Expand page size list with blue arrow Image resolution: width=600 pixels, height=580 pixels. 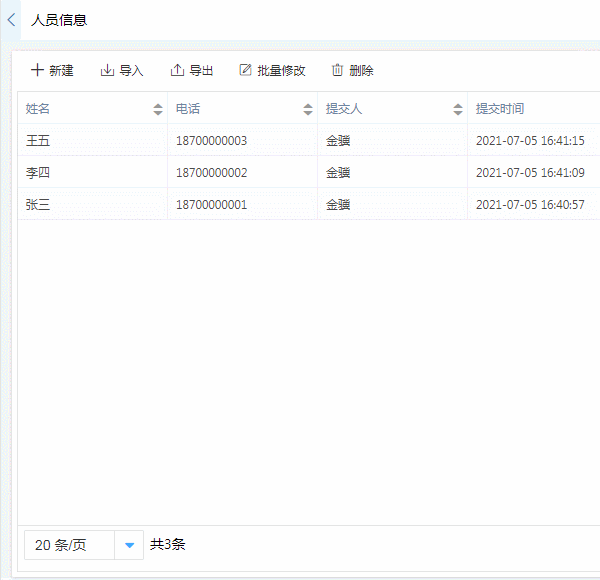[129, 545]
